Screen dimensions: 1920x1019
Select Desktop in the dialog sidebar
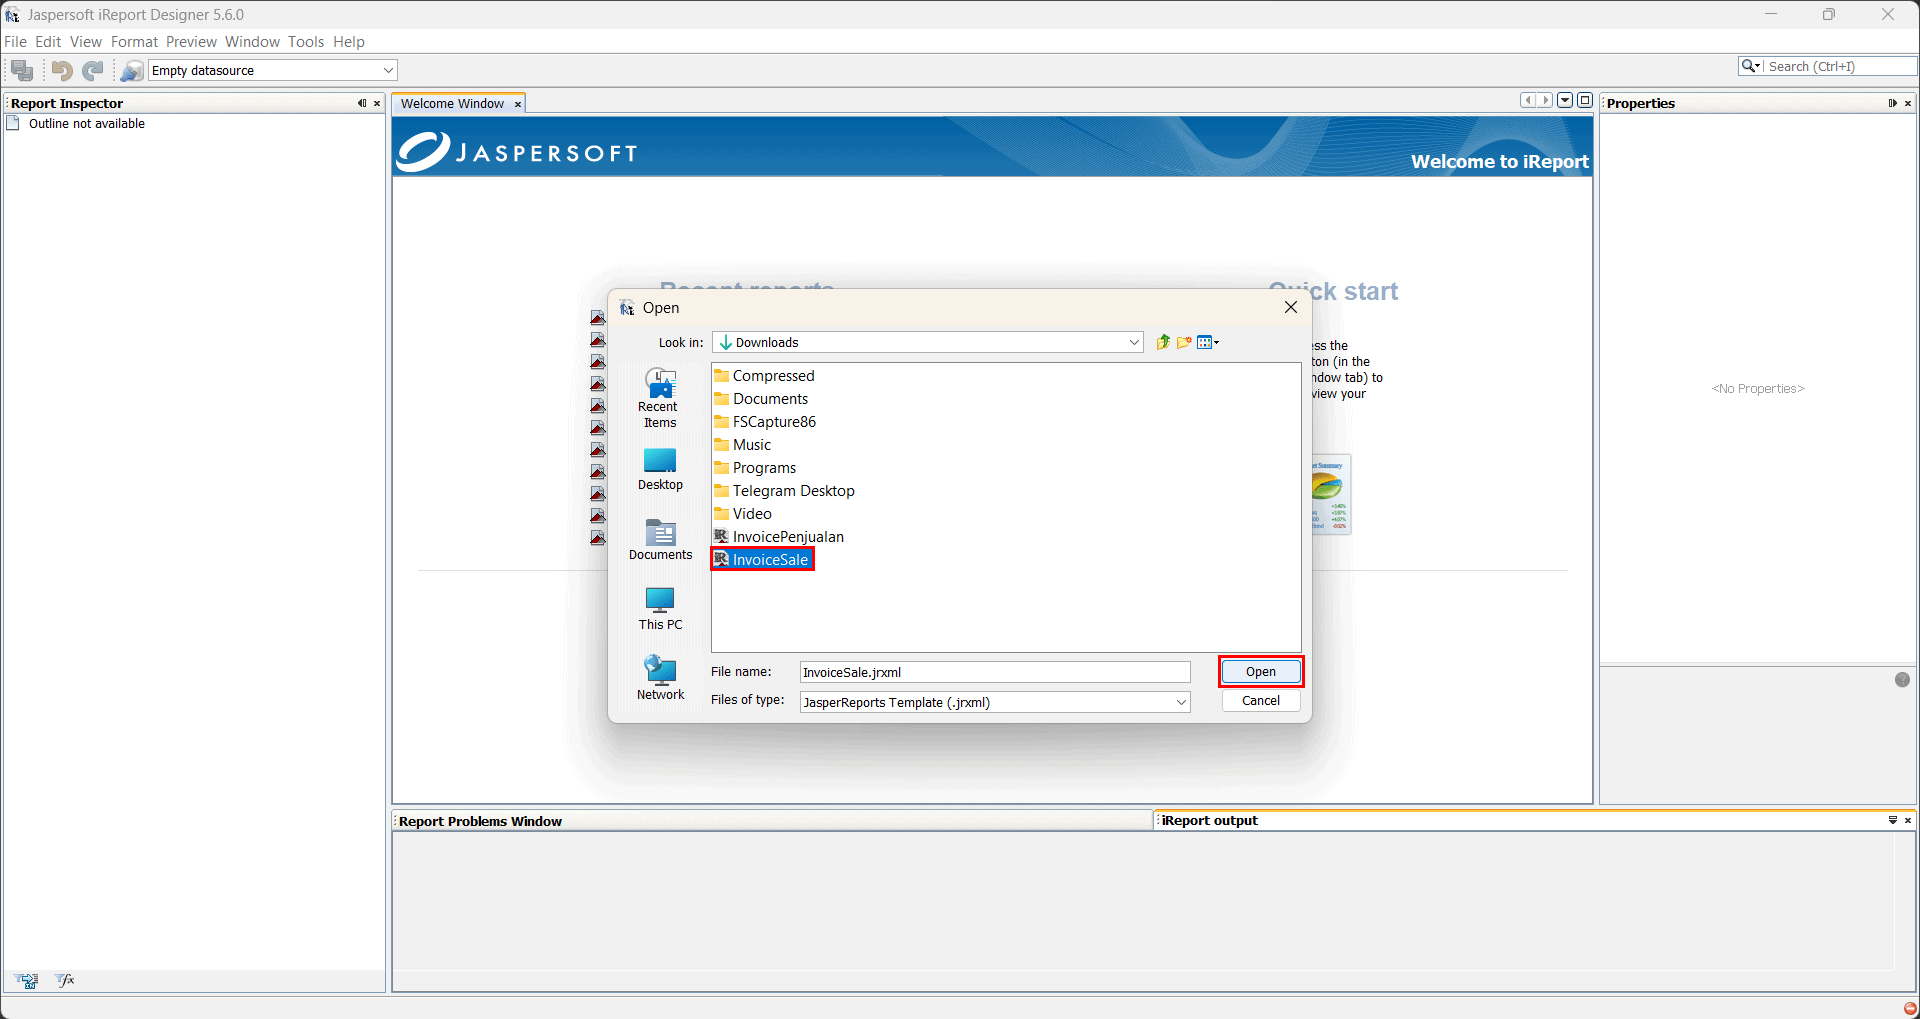(x=660, y=469)
